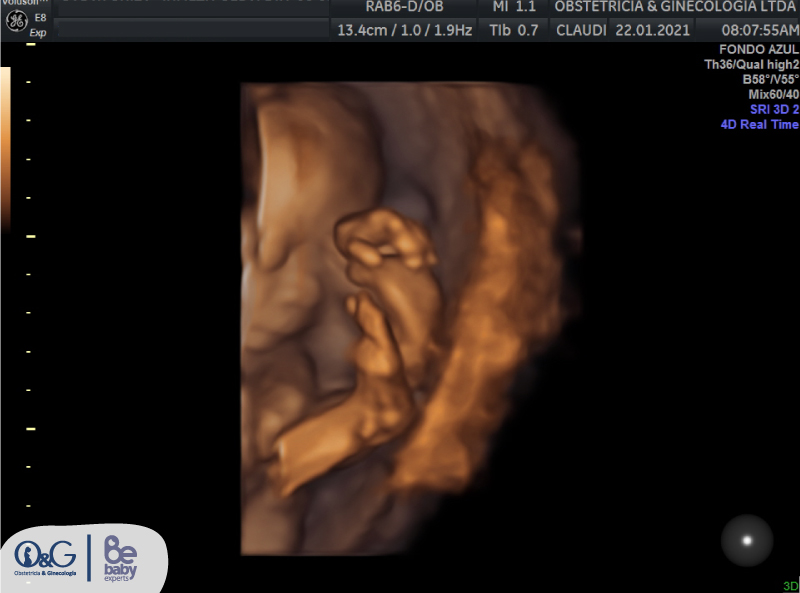
Task: Click the E8 Exp model label
Action: coord(39,25)
